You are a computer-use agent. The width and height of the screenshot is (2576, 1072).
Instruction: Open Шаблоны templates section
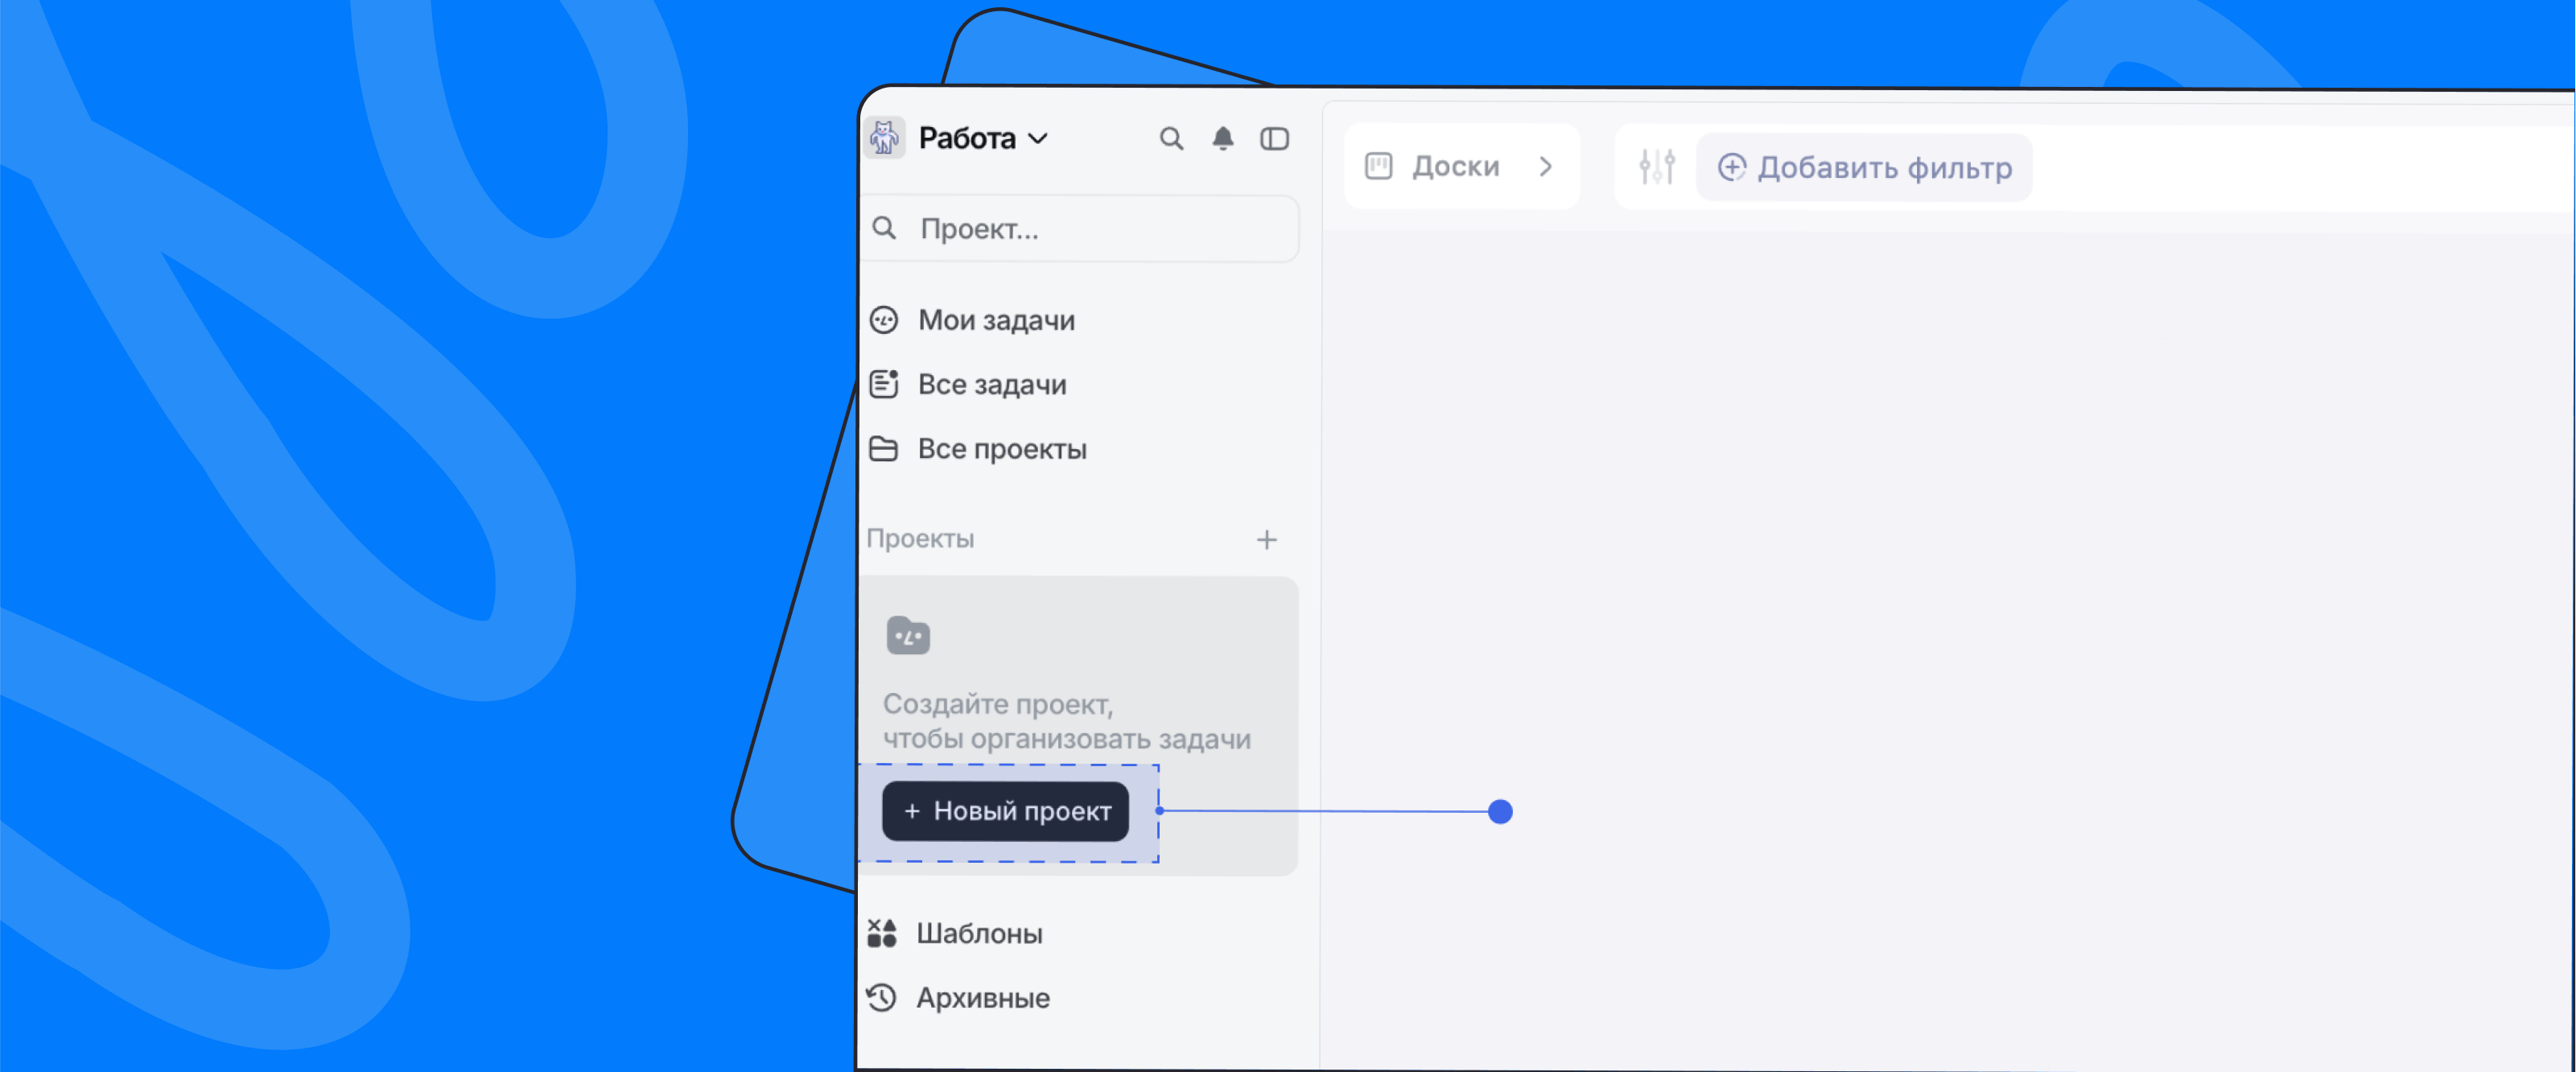pyautogui.click(x=979, y=933)
